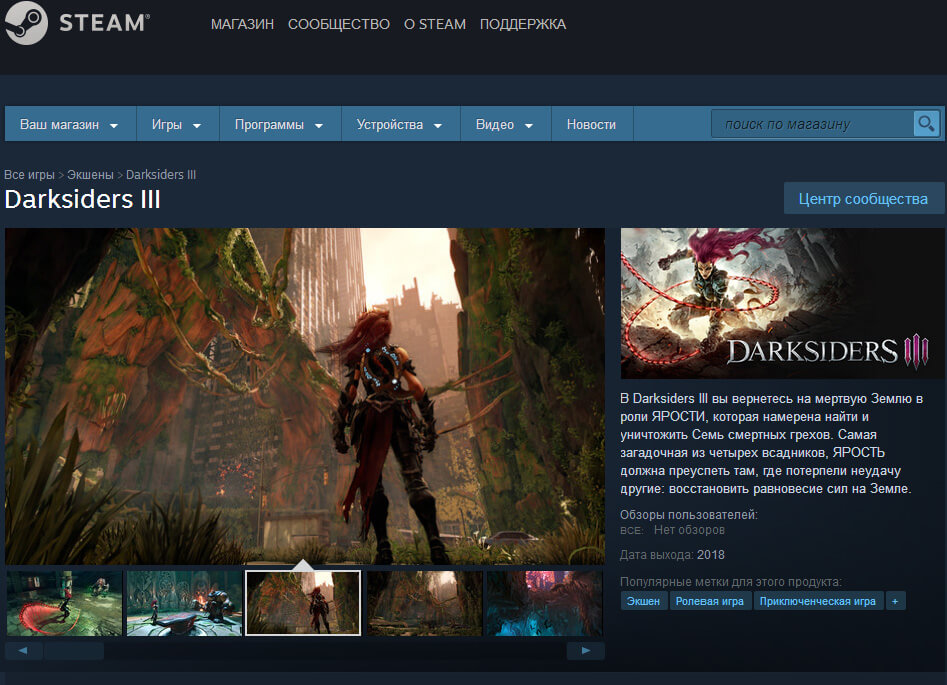
Task: Select the fifth thumbnail with blue cave
Action: (x=545, y=603)
